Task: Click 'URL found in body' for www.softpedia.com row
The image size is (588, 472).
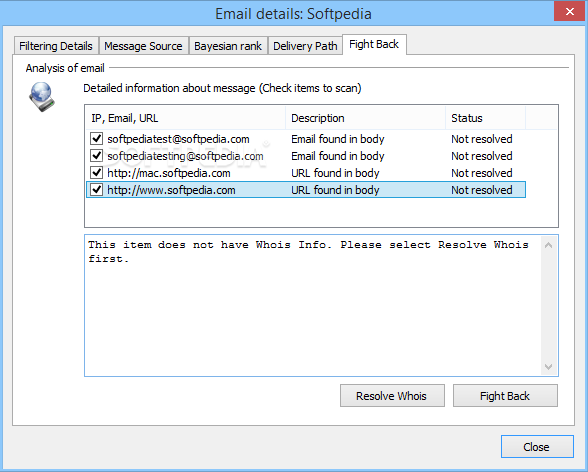Action: [335, 190]
